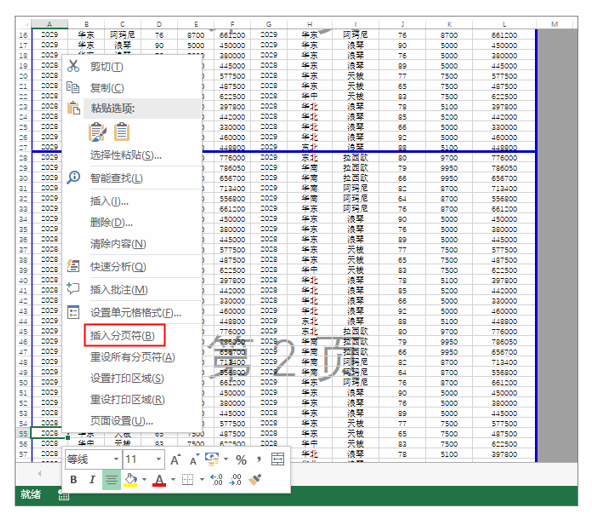Viewport: 592px width, 525px height.
Task: Click cell 397800 in row 57 column L
Action: tap(504, 454)
